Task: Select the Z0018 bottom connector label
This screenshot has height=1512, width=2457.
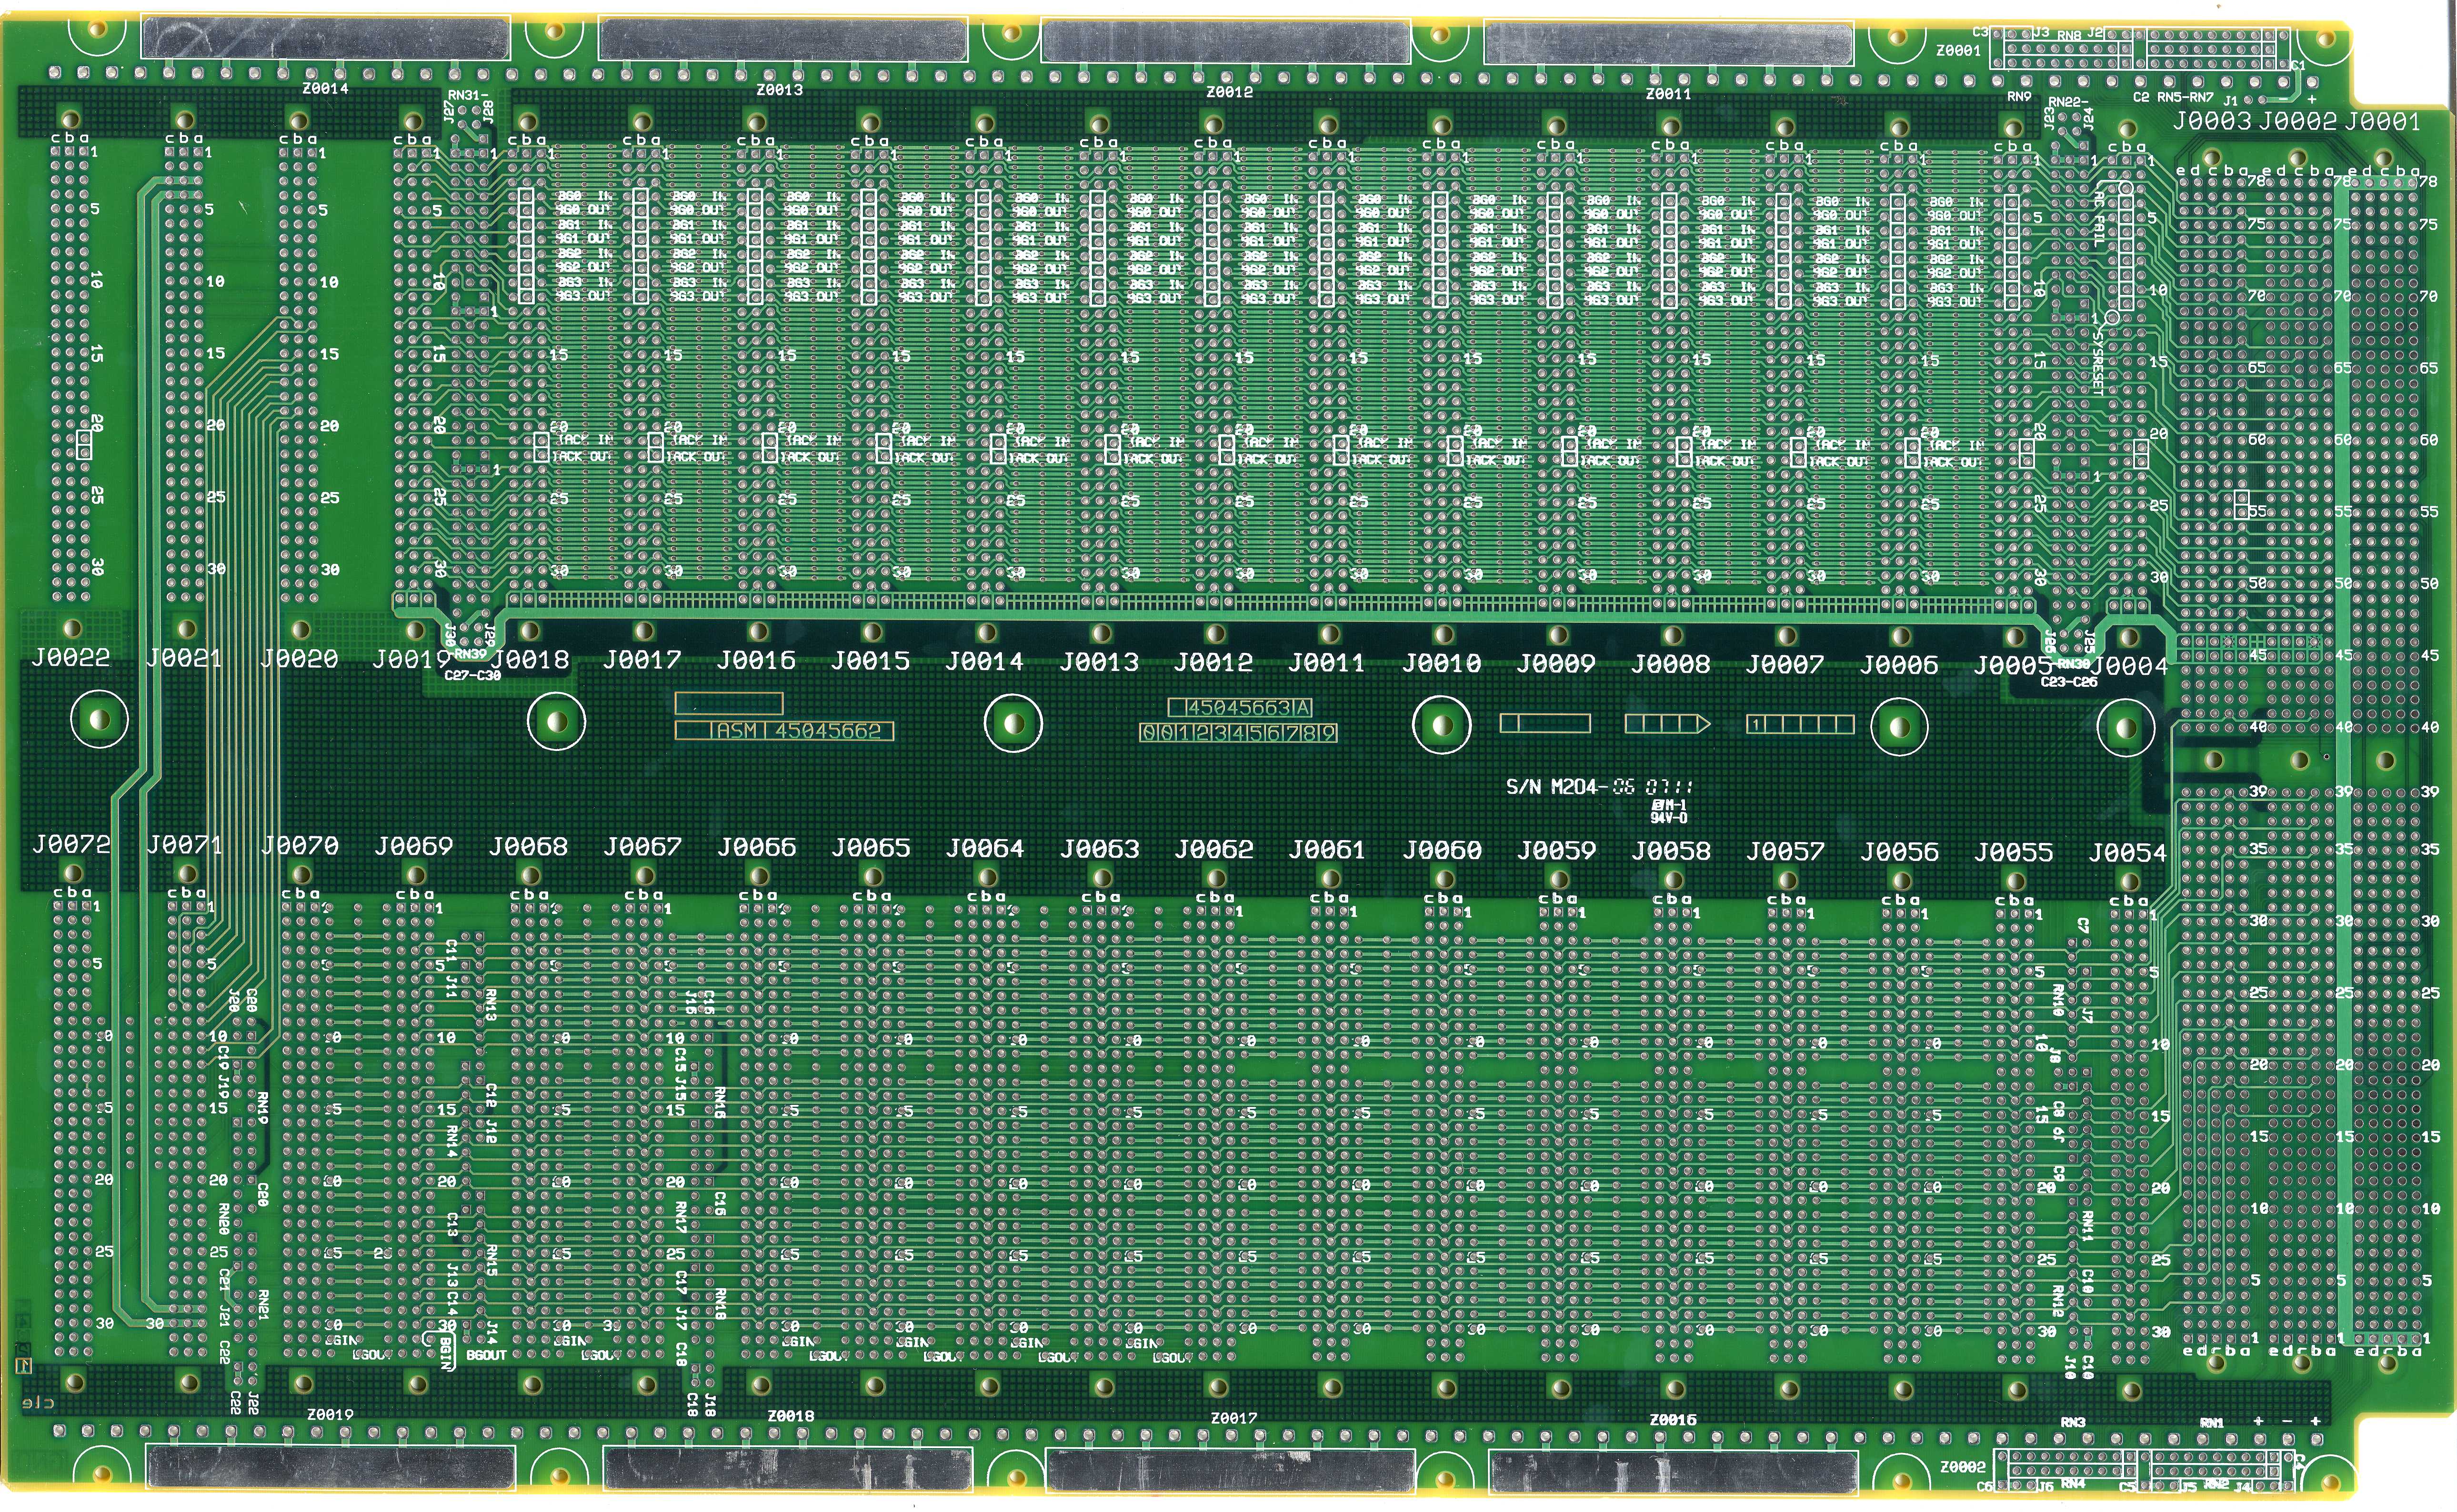Action: pyautogui.click(x=790, y=1416)
